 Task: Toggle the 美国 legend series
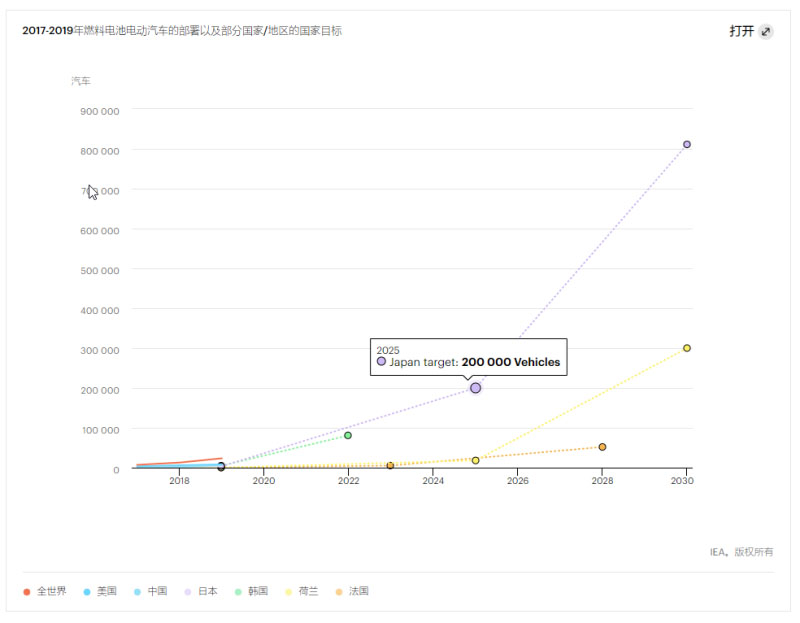point(100,591)
